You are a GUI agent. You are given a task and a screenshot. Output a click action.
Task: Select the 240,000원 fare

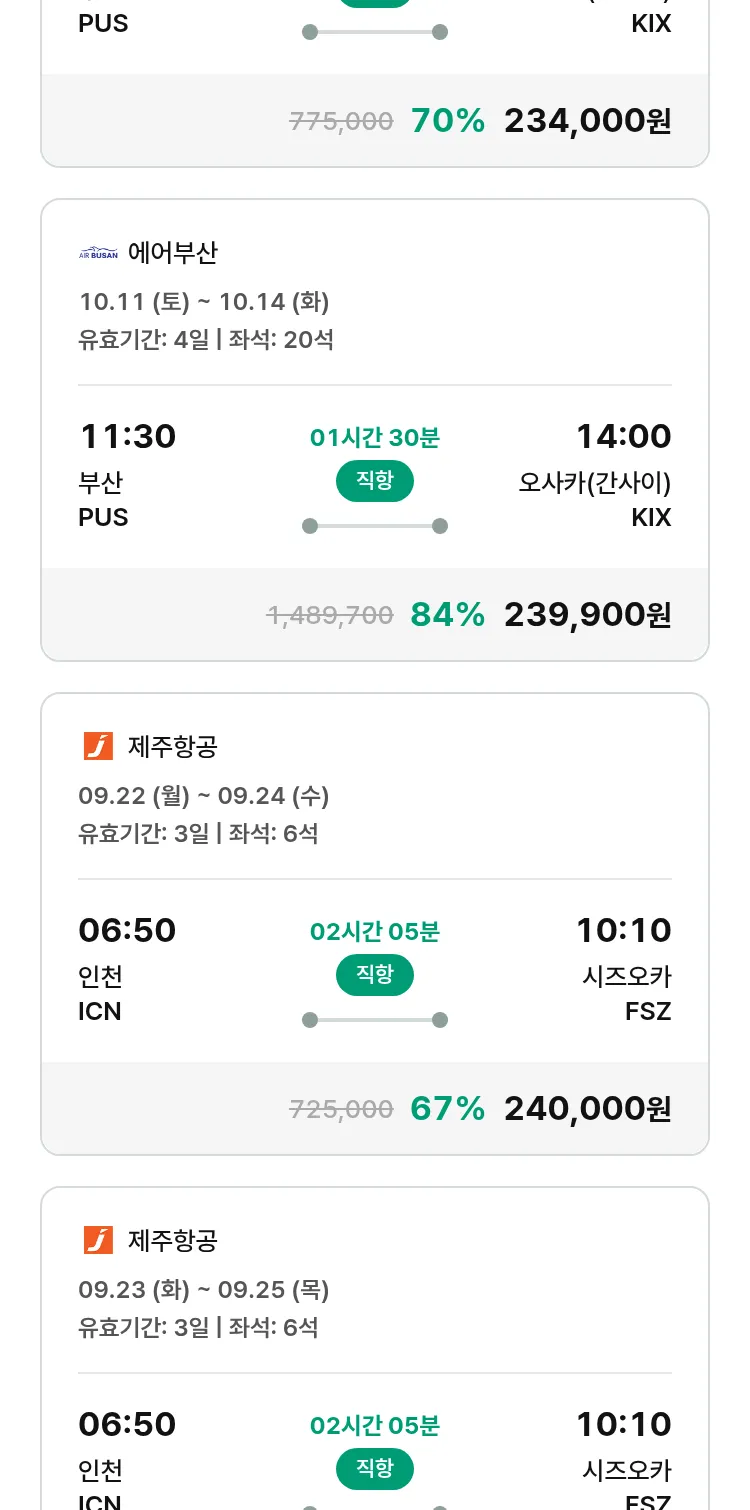point(587,1109)
